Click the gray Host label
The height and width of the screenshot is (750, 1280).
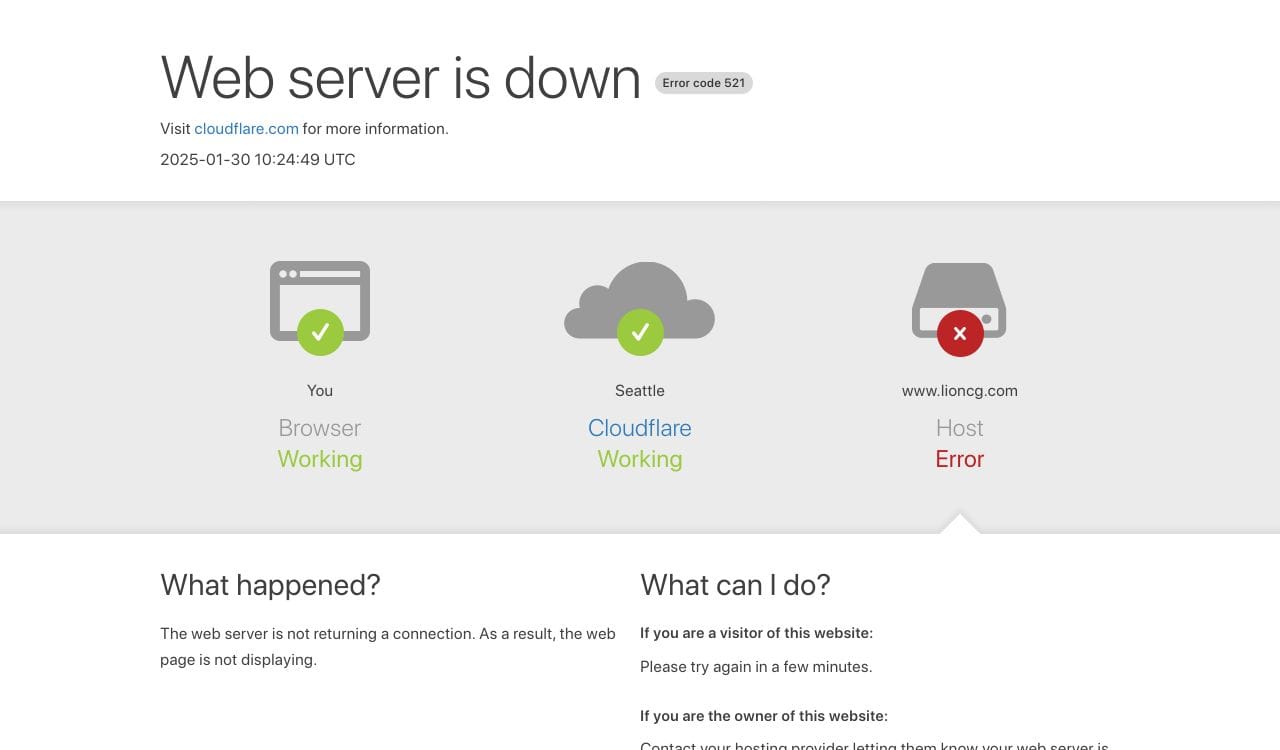point(960,428)
